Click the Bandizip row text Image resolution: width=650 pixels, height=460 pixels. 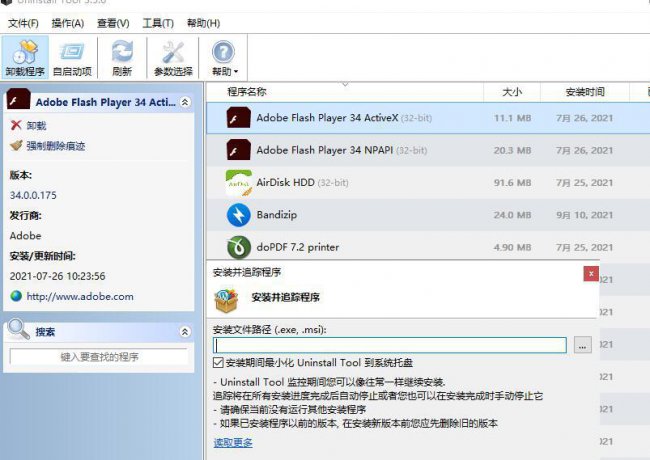[276, 215]
